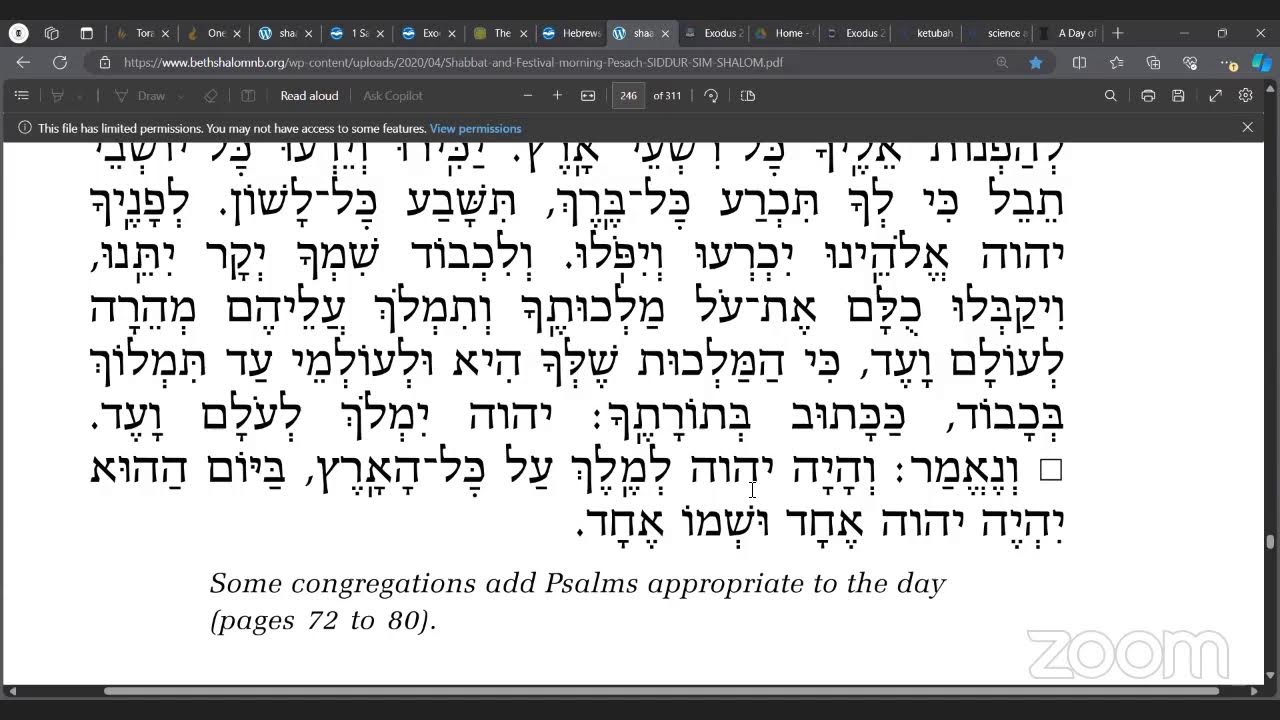
Task: Zoom out with the minus button
Action: pos(528,96)
